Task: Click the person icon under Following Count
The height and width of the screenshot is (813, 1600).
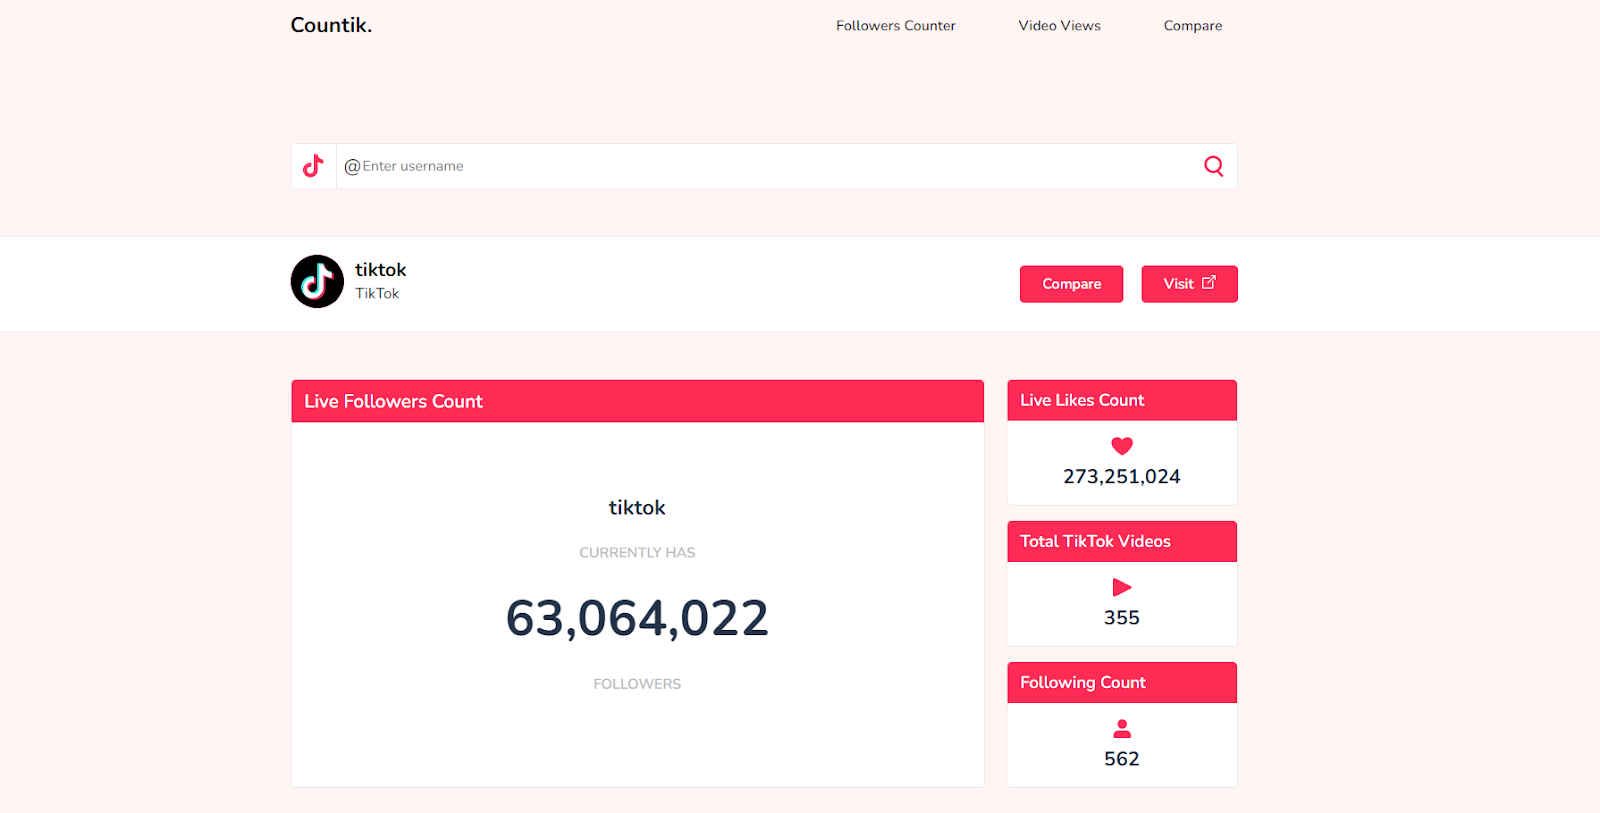Action: pyautogui.click(x=1122, y=729)
